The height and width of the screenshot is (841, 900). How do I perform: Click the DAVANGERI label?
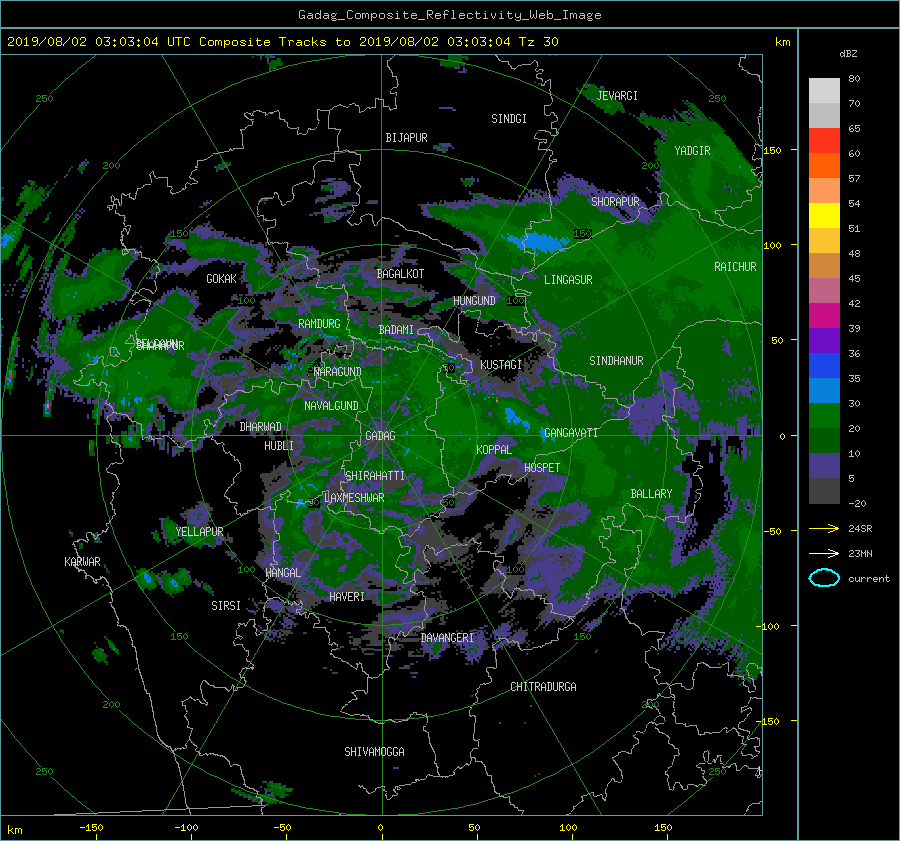447,638
